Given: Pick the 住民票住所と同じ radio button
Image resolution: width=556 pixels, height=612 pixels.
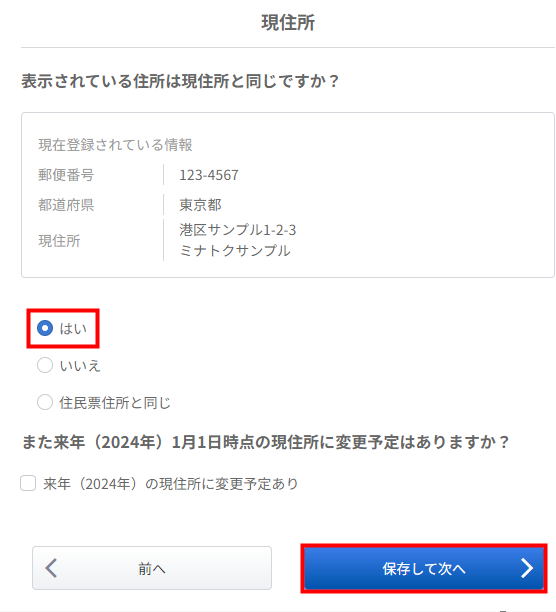Looking at the screenshot, I should pyautogui.click(x=45, y=402).
